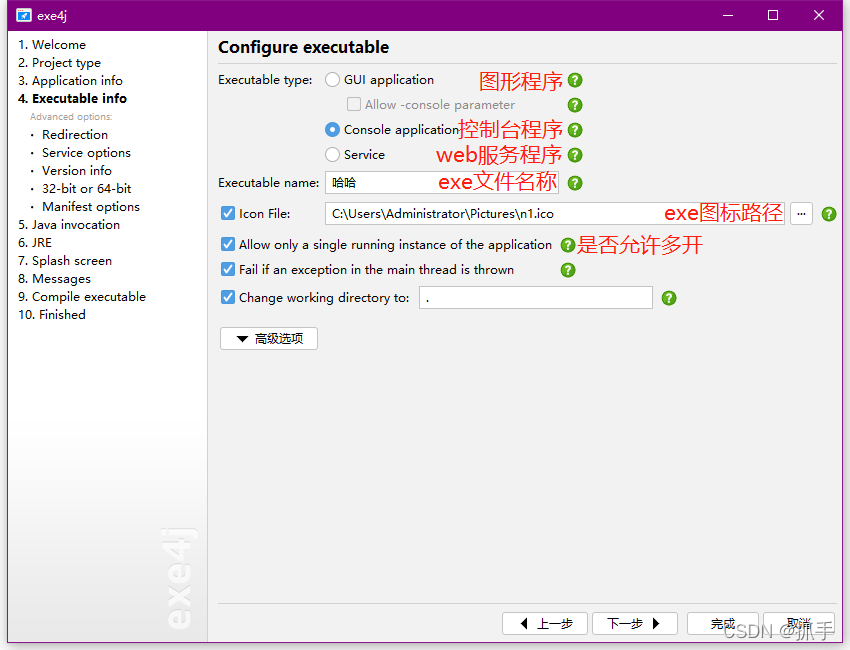Go to step 7. Splash screen
Image resolution: width=850 pixels, height=650 pixels.
tap(65, 261)
